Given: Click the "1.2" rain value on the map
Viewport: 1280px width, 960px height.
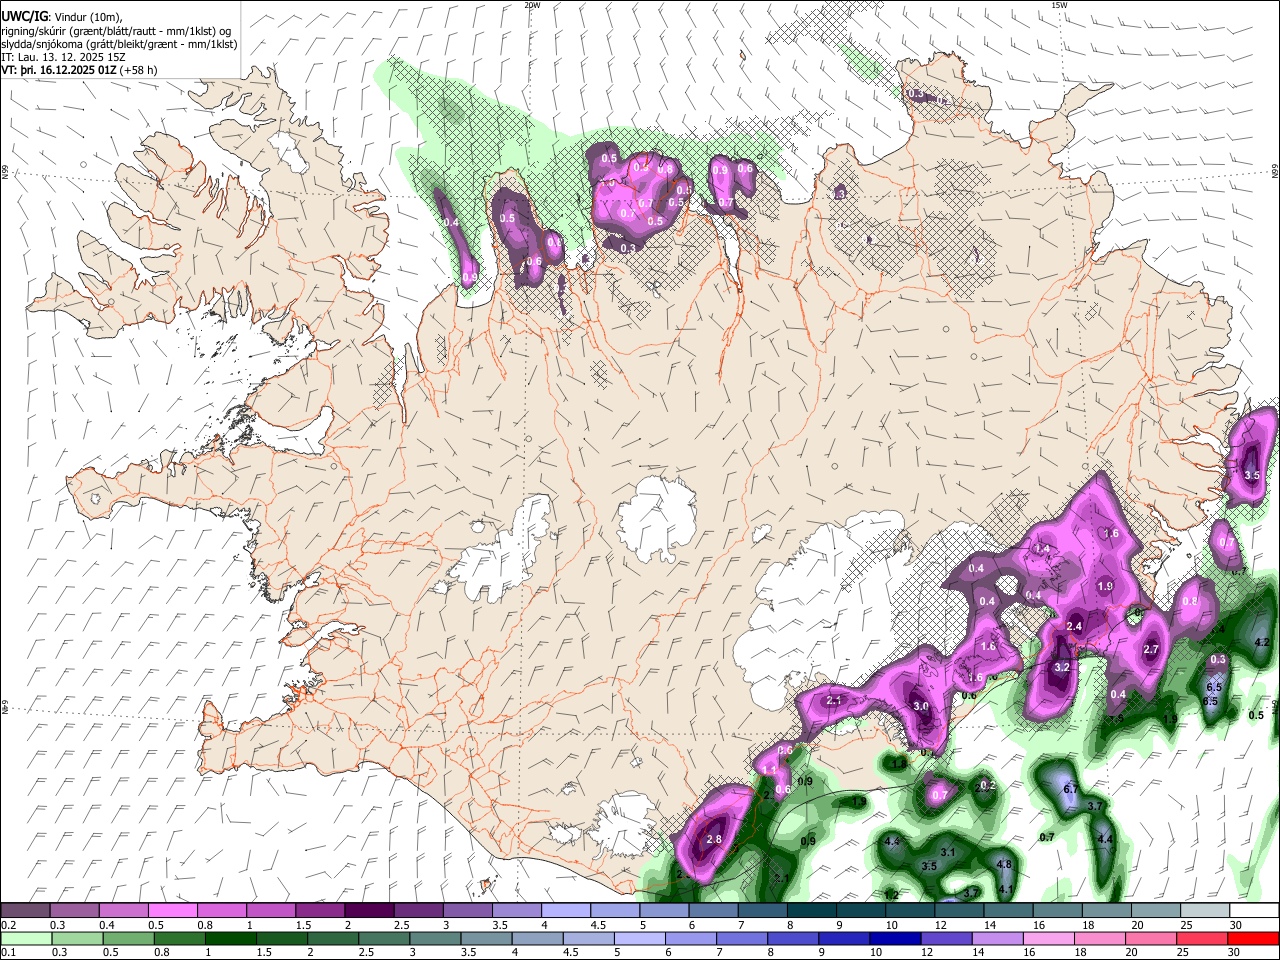Looking at the screenshot, I should pyautogui.click(x=891, y=895).
